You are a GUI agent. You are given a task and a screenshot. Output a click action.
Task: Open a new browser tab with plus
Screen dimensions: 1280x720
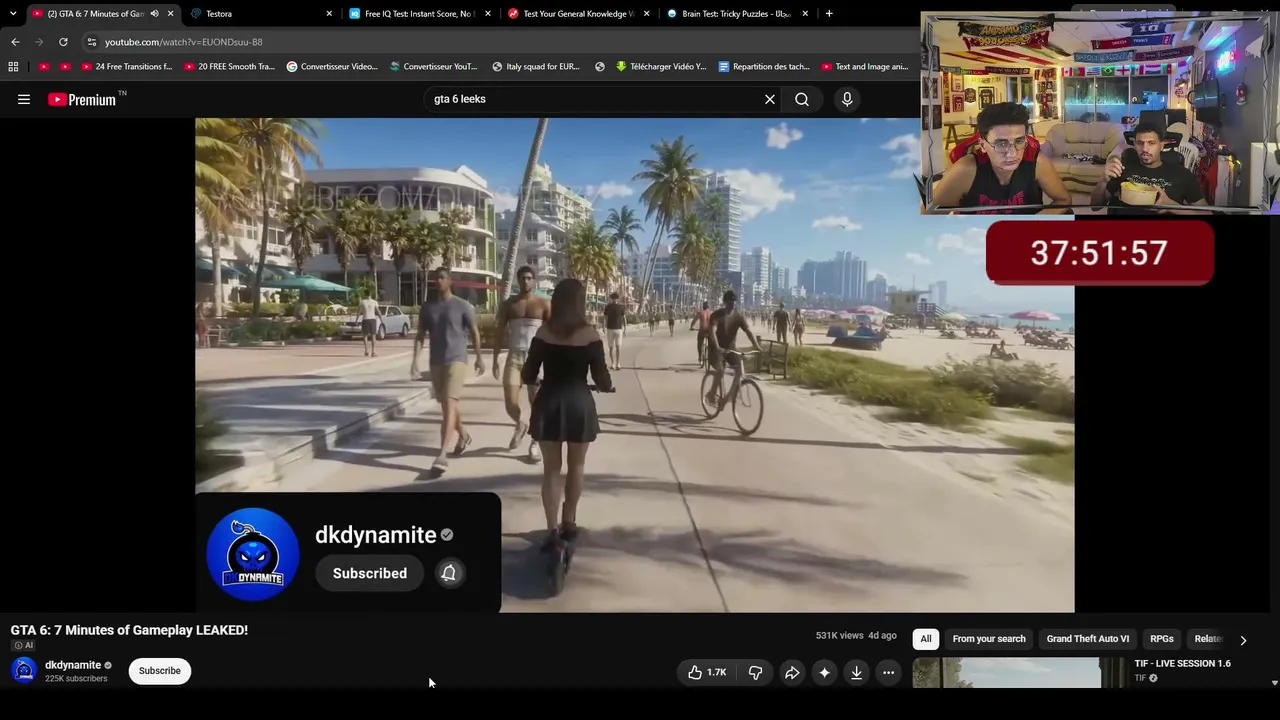(x=829, y=14)
